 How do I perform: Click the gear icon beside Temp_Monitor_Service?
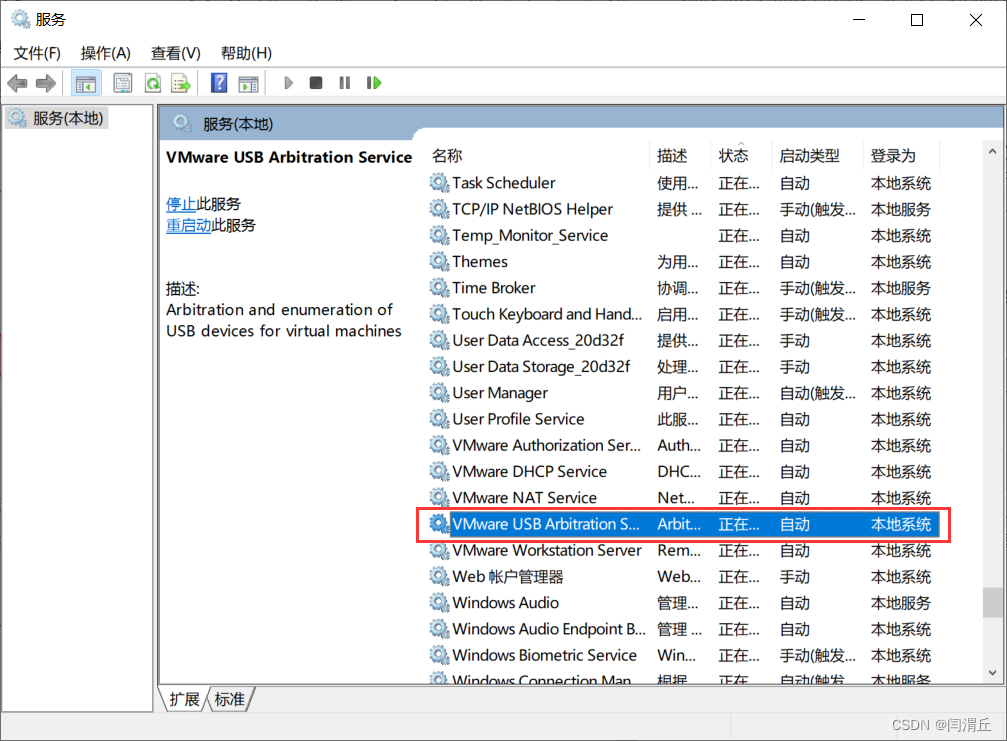(439, 235)
